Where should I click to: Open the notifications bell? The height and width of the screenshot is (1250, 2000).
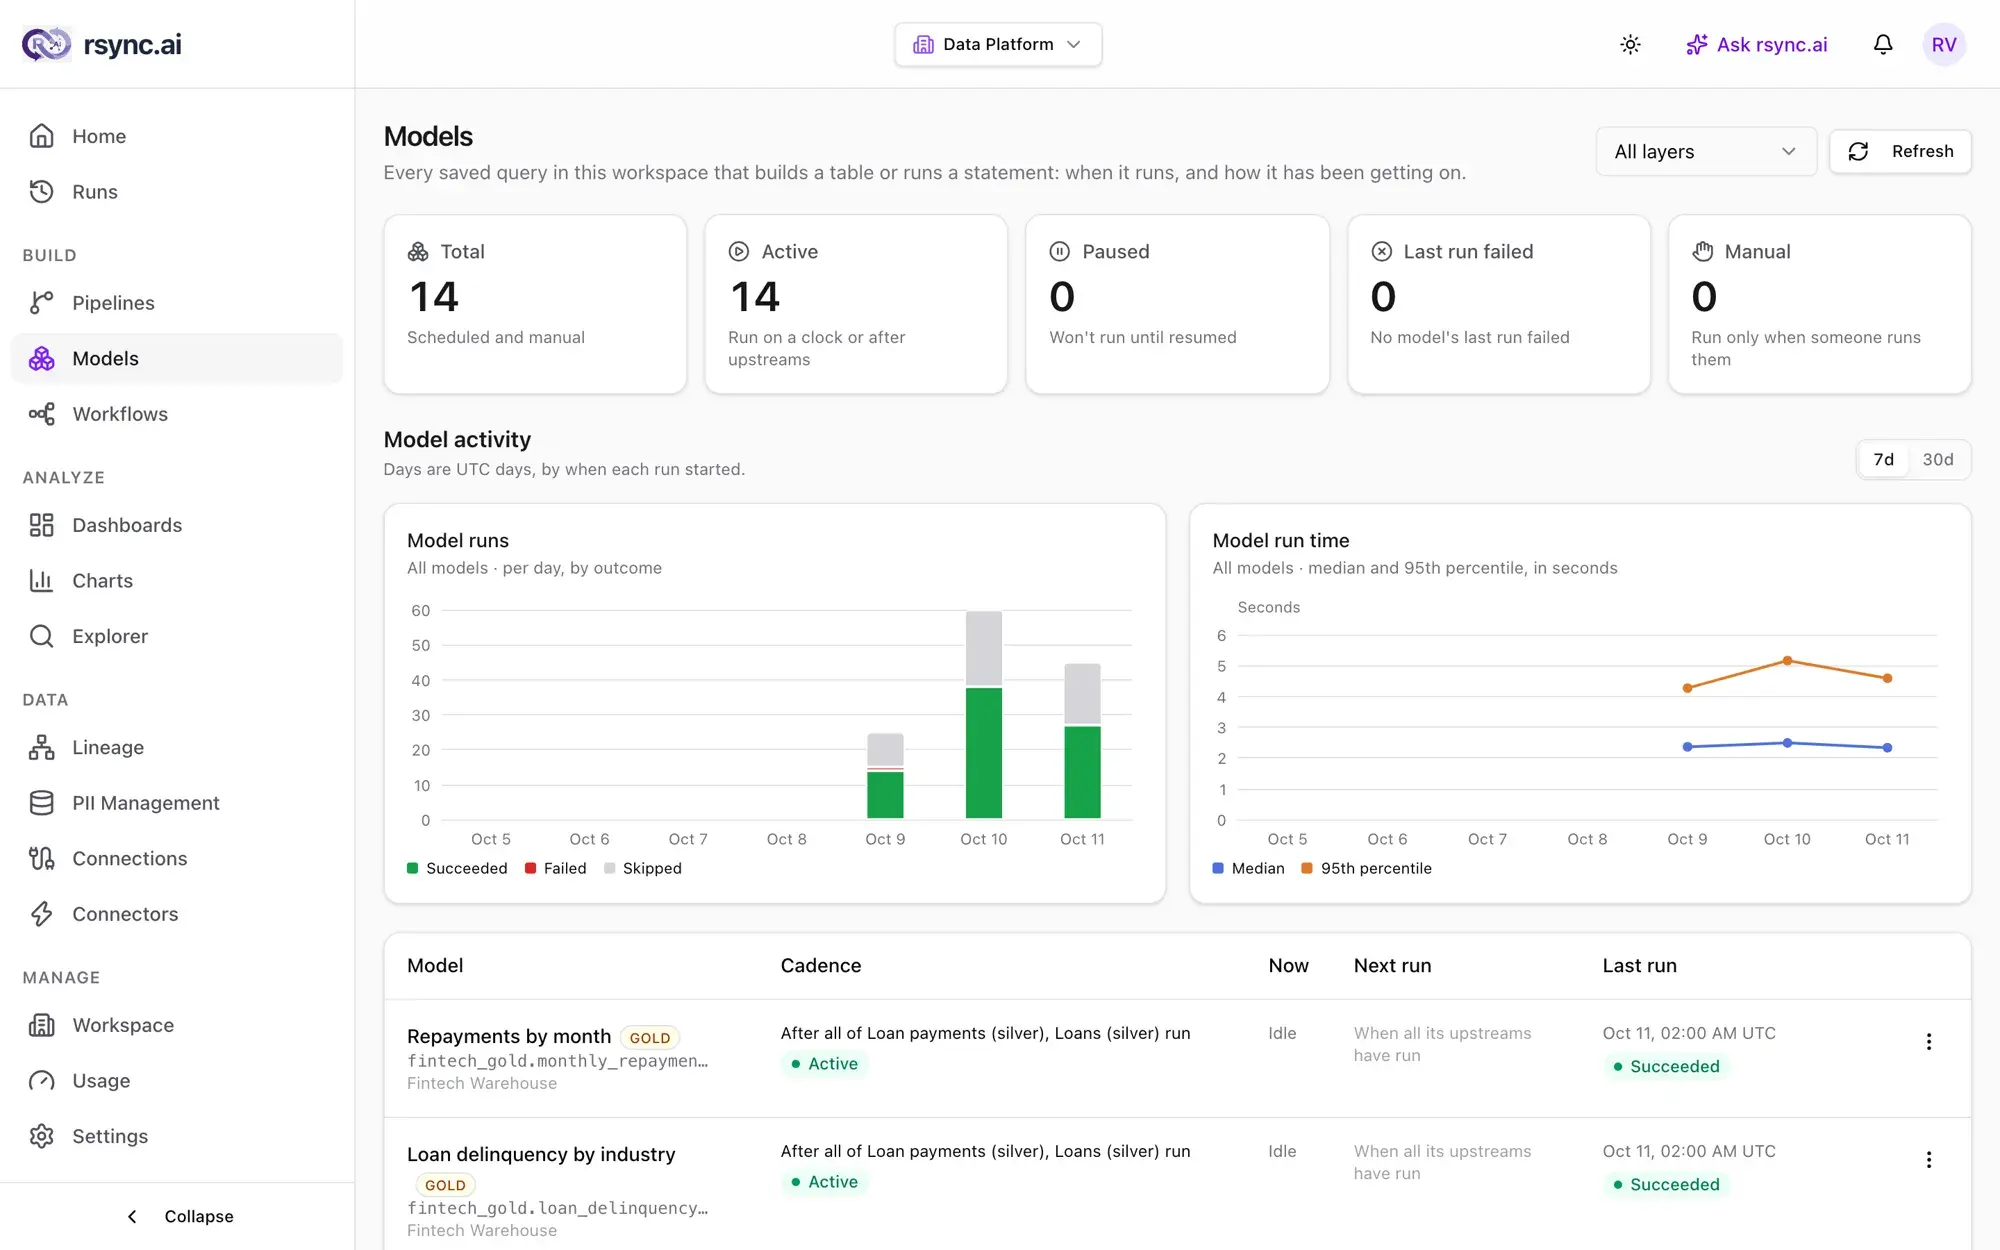coord(1883,44)
